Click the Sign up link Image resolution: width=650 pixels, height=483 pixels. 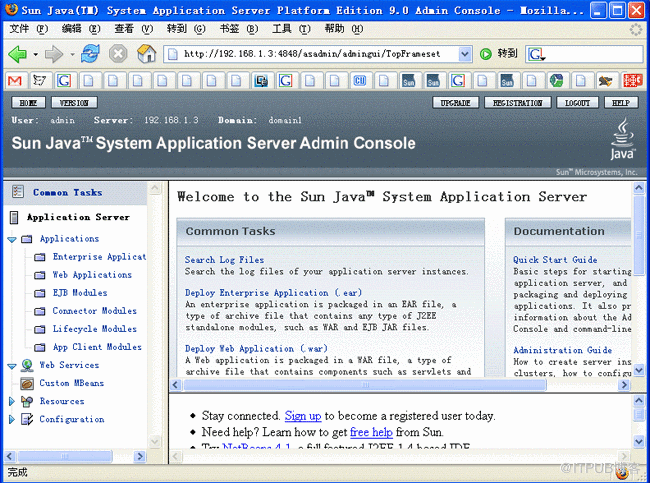tap(303, 416)
